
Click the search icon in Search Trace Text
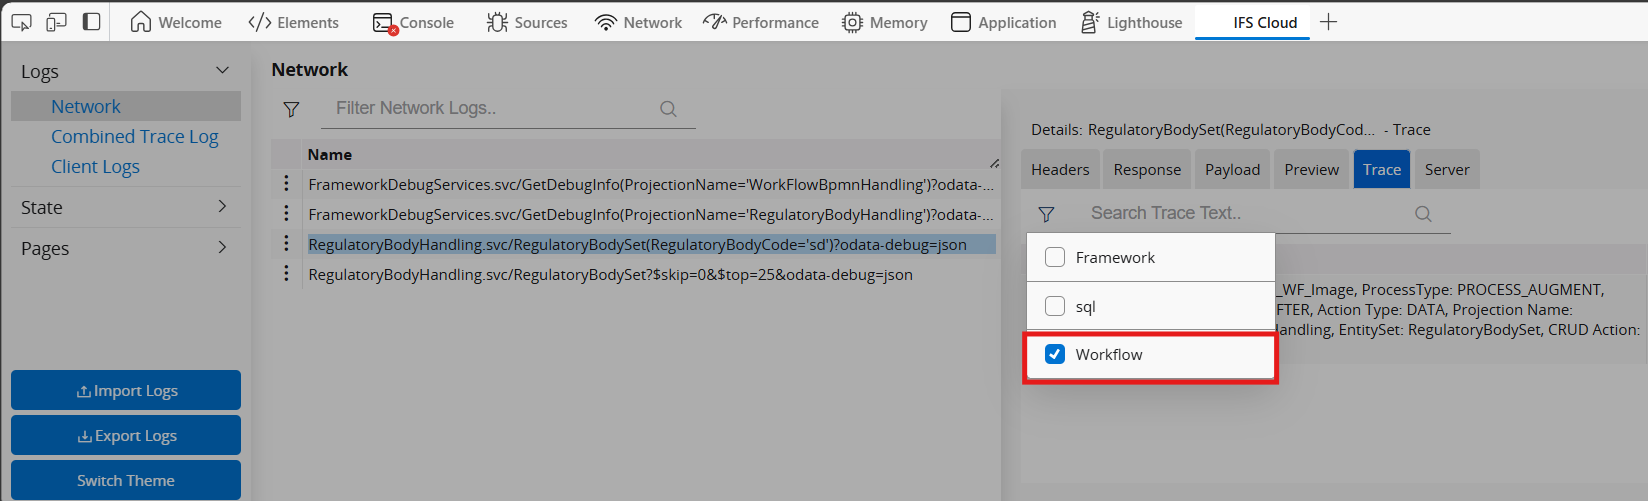(x=1423, y=214)
